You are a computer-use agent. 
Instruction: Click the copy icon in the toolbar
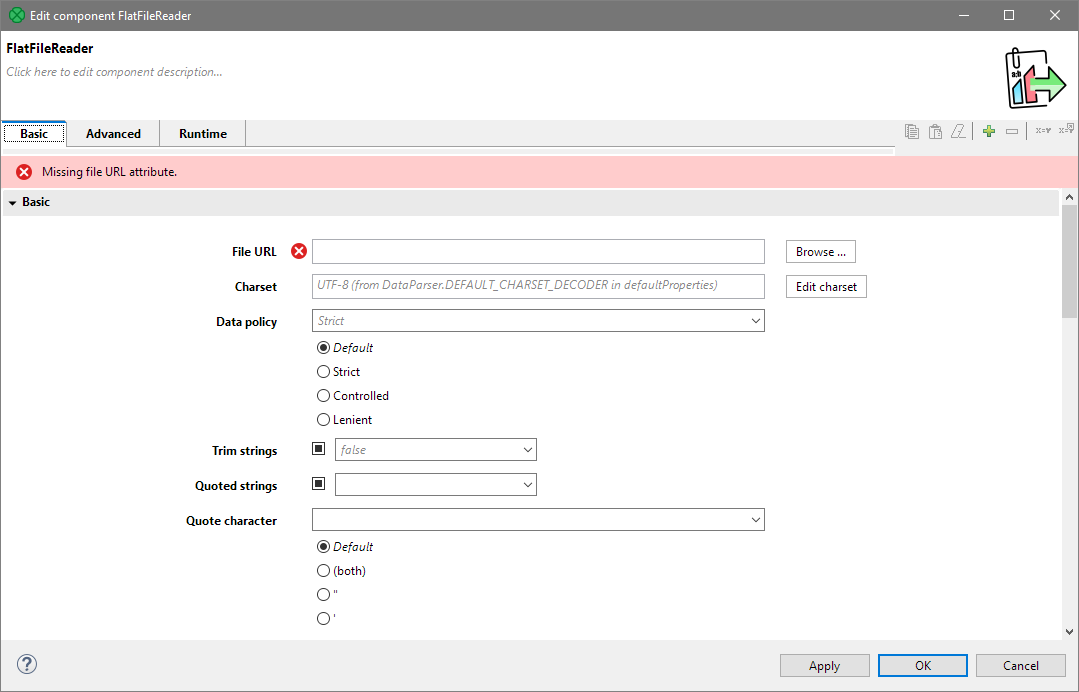(x=911, y=131)
